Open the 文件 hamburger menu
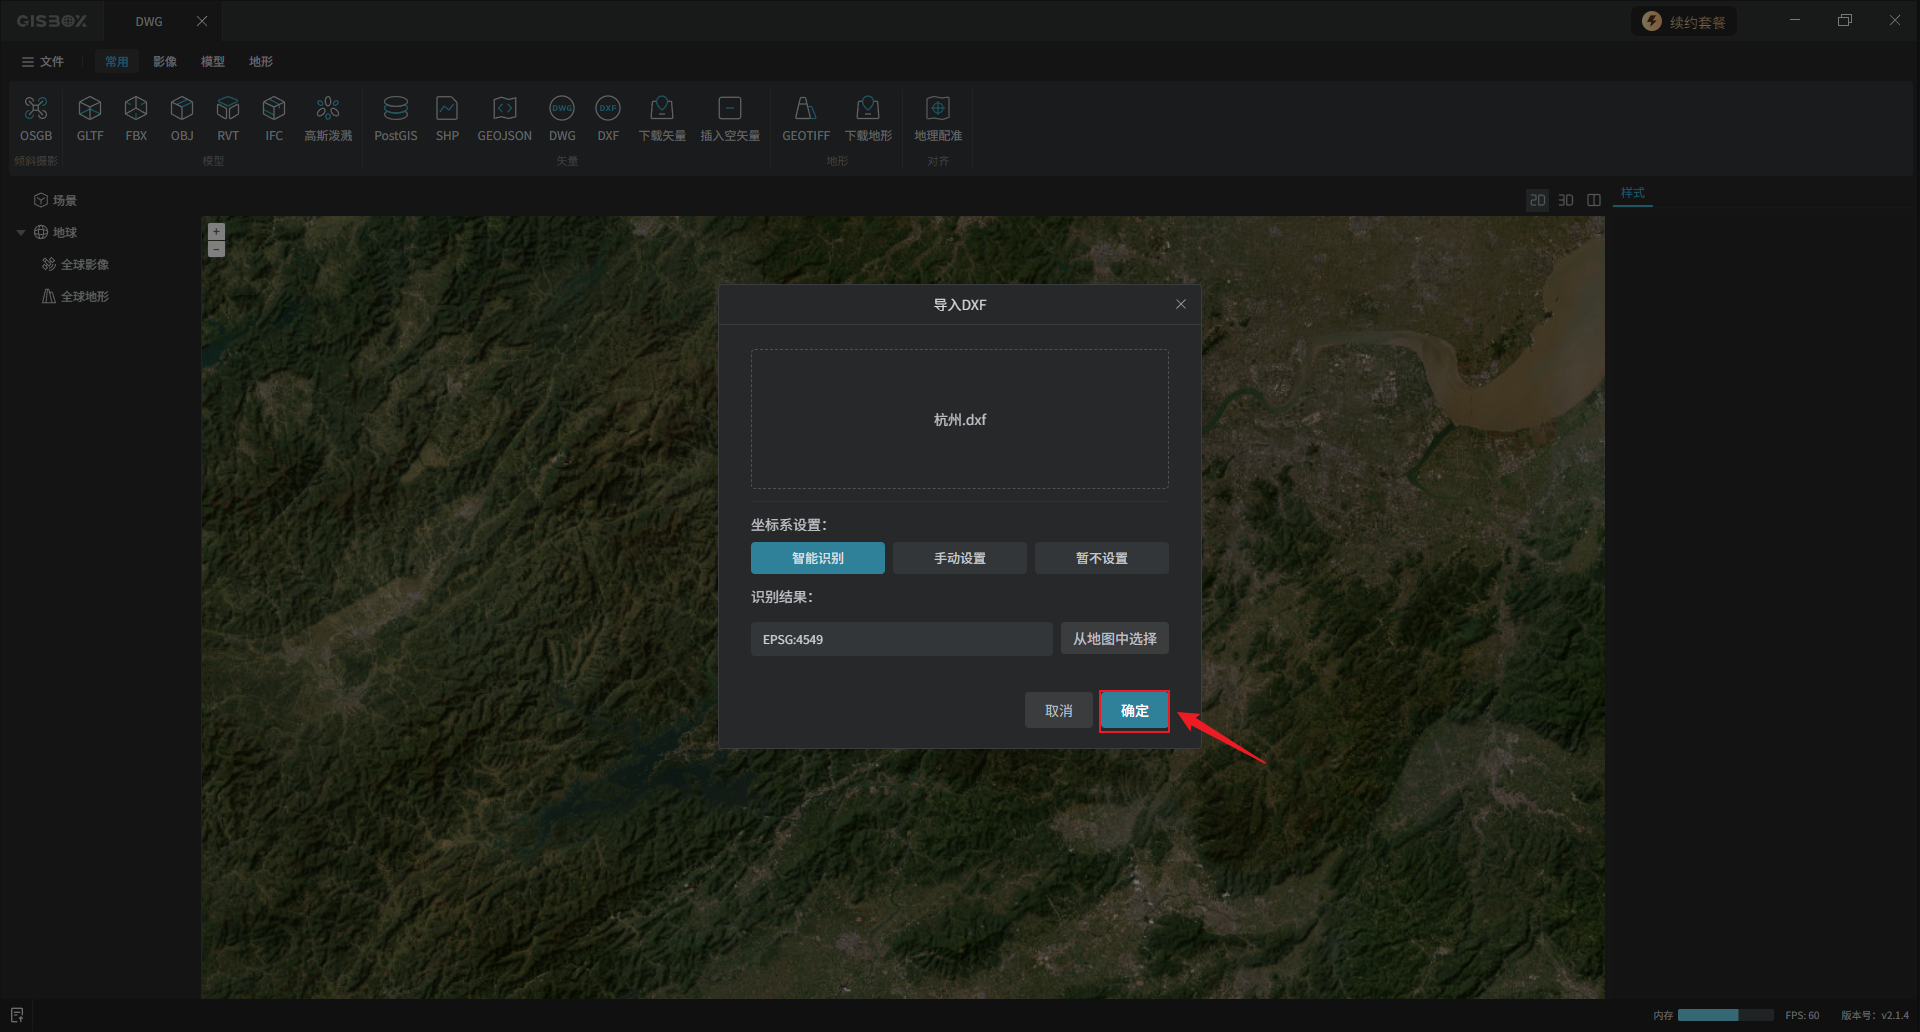The height and width of the screenshot is (1032, 1920). coord(42,62)
